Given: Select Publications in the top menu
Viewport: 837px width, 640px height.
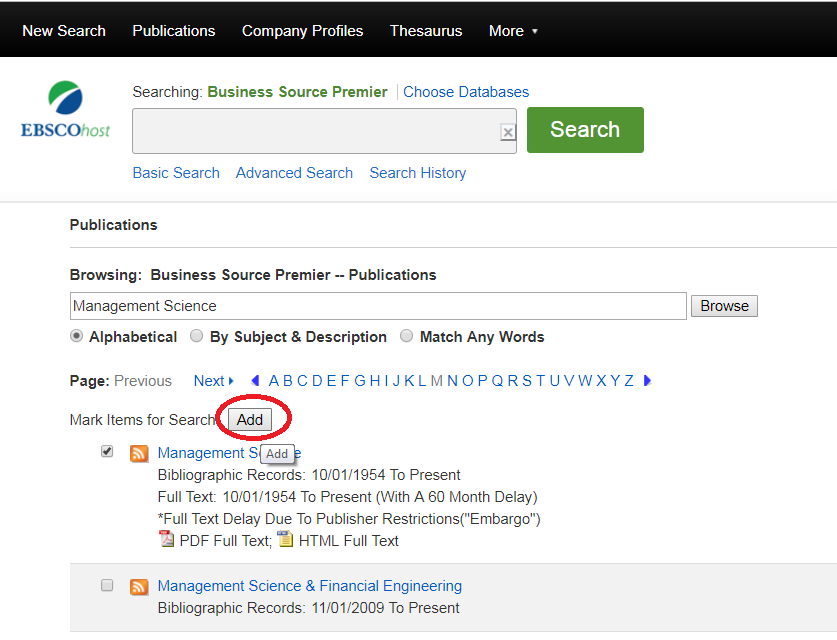Looking at the screenshot, I should click(x=173, y=30).
